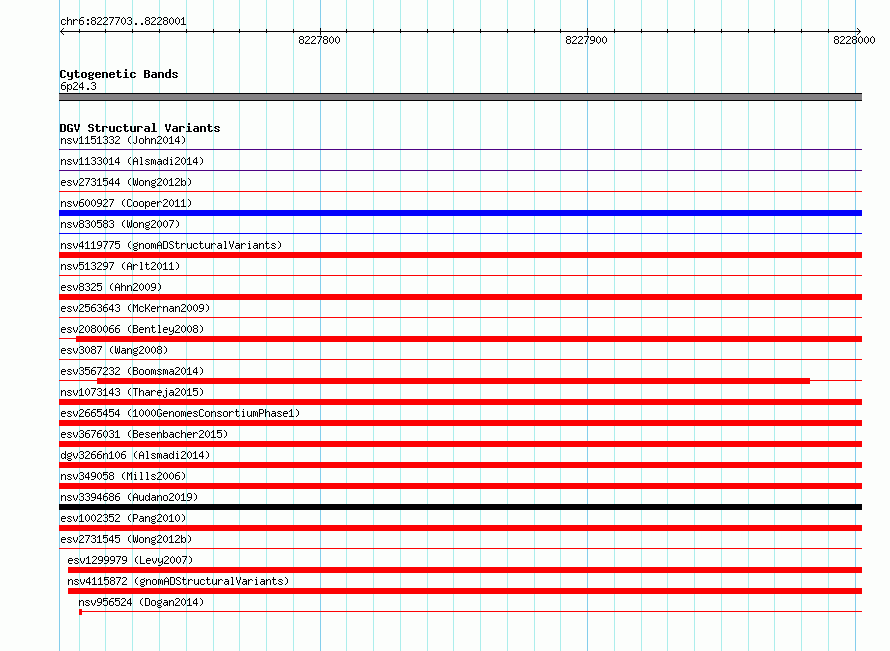Open esv2731545 (Wong2012b) label
This screenshot has height=651, width=890.
[126, 539]
